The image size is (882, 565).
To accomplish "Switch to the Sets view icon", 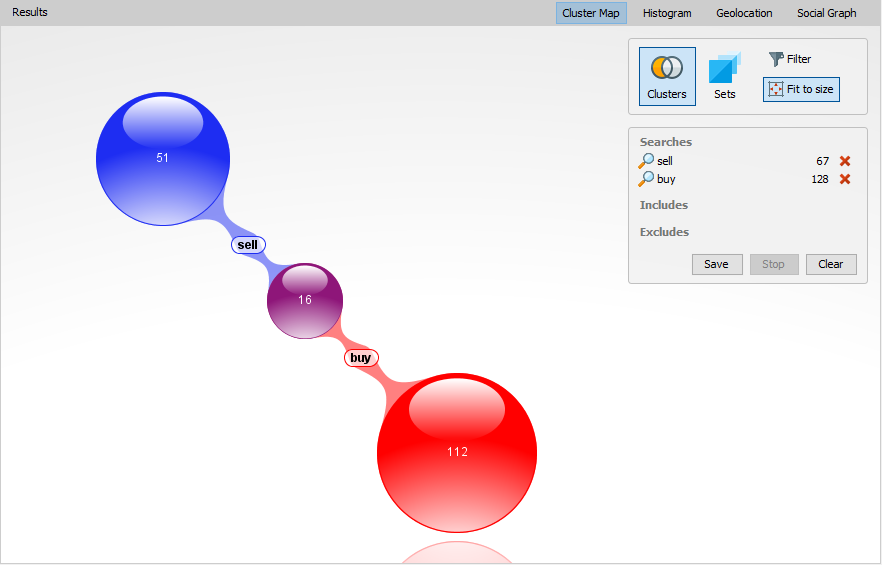I will pyautogui.click(x=725, y=76).
